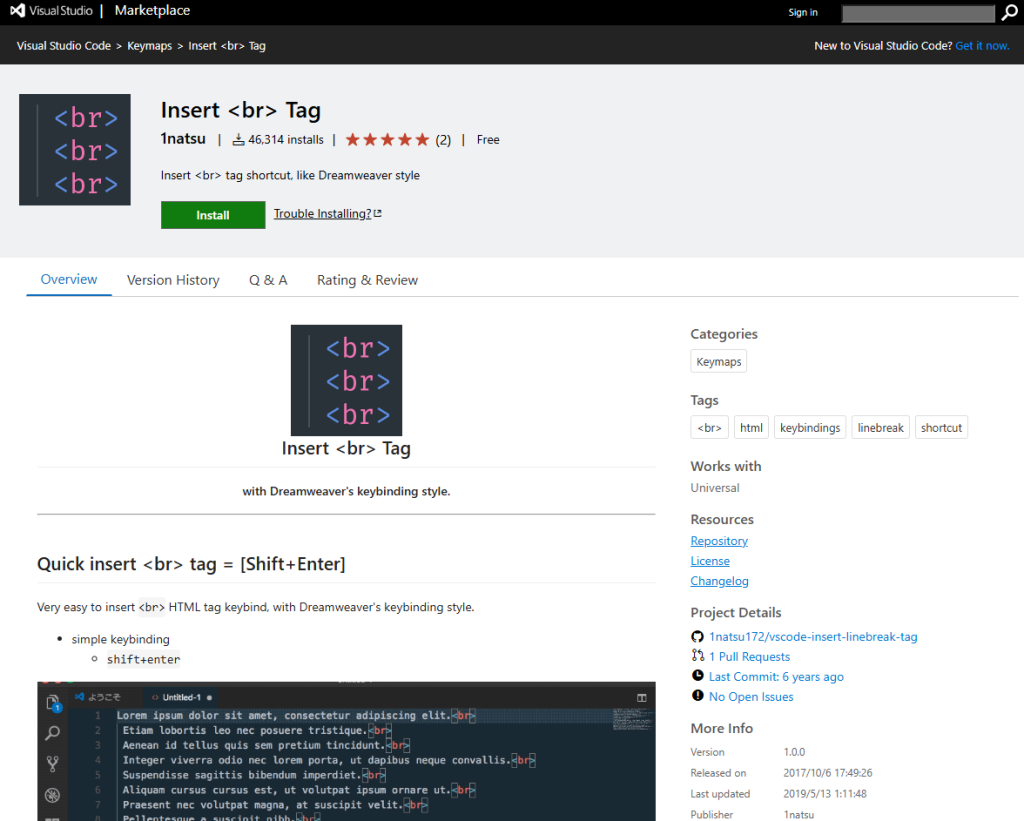The height and width of the screenshot is (821, 1024).
Task: Click the 1 Pull Requests link
Action: [x=749, y=656]
